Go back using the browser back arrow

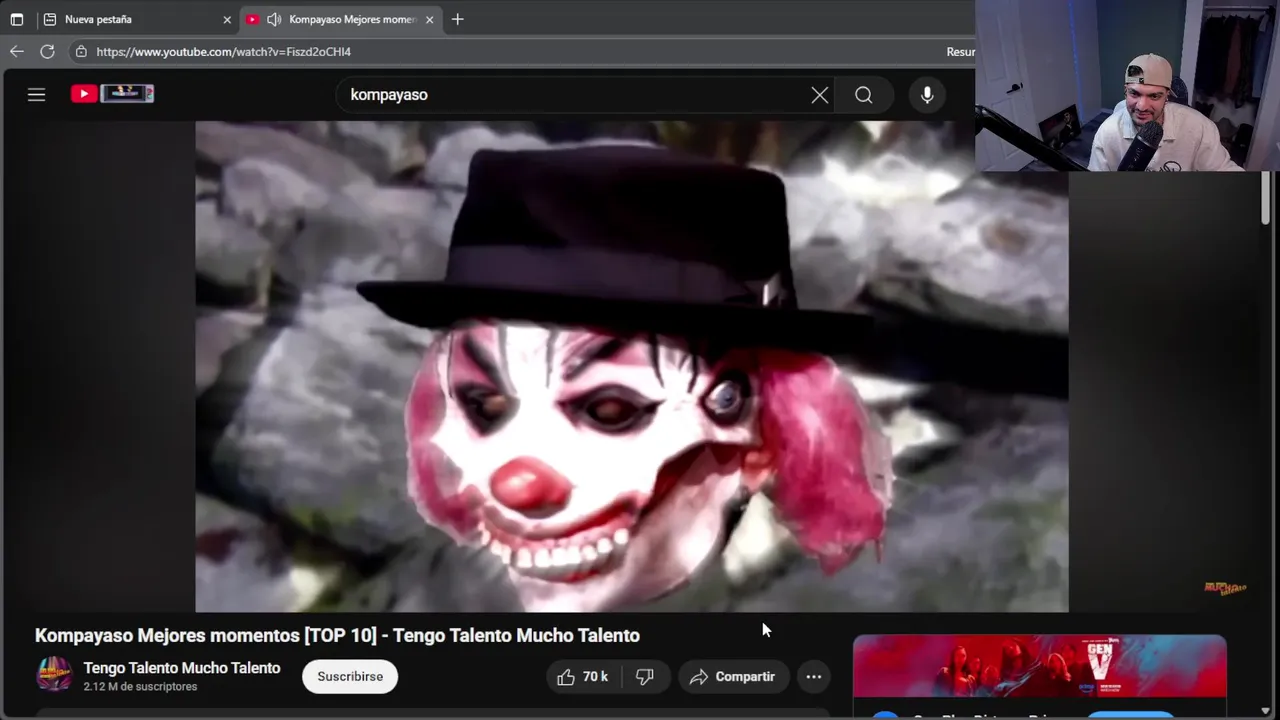point(17,51)
